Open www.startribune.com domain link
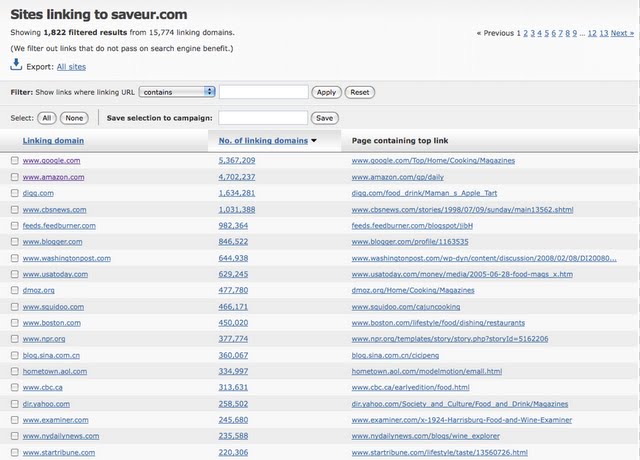640x460 pixels. pyautogui.click(x=59, y=452)
